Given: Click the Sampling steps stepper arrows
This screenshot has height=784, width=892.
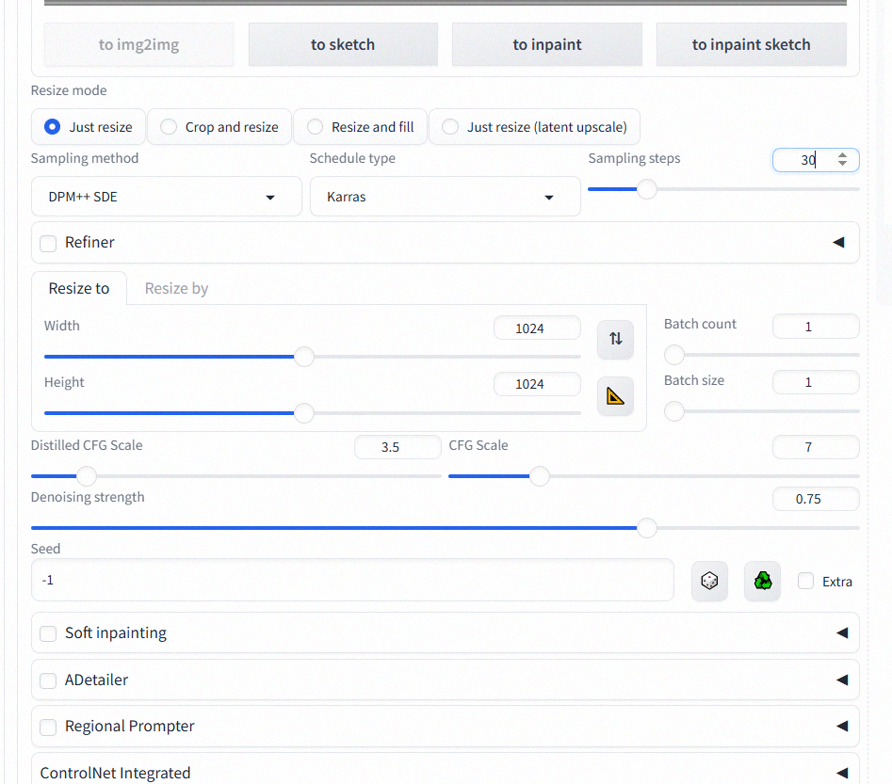Looking at the screenshot, I should tap(843, 159).
